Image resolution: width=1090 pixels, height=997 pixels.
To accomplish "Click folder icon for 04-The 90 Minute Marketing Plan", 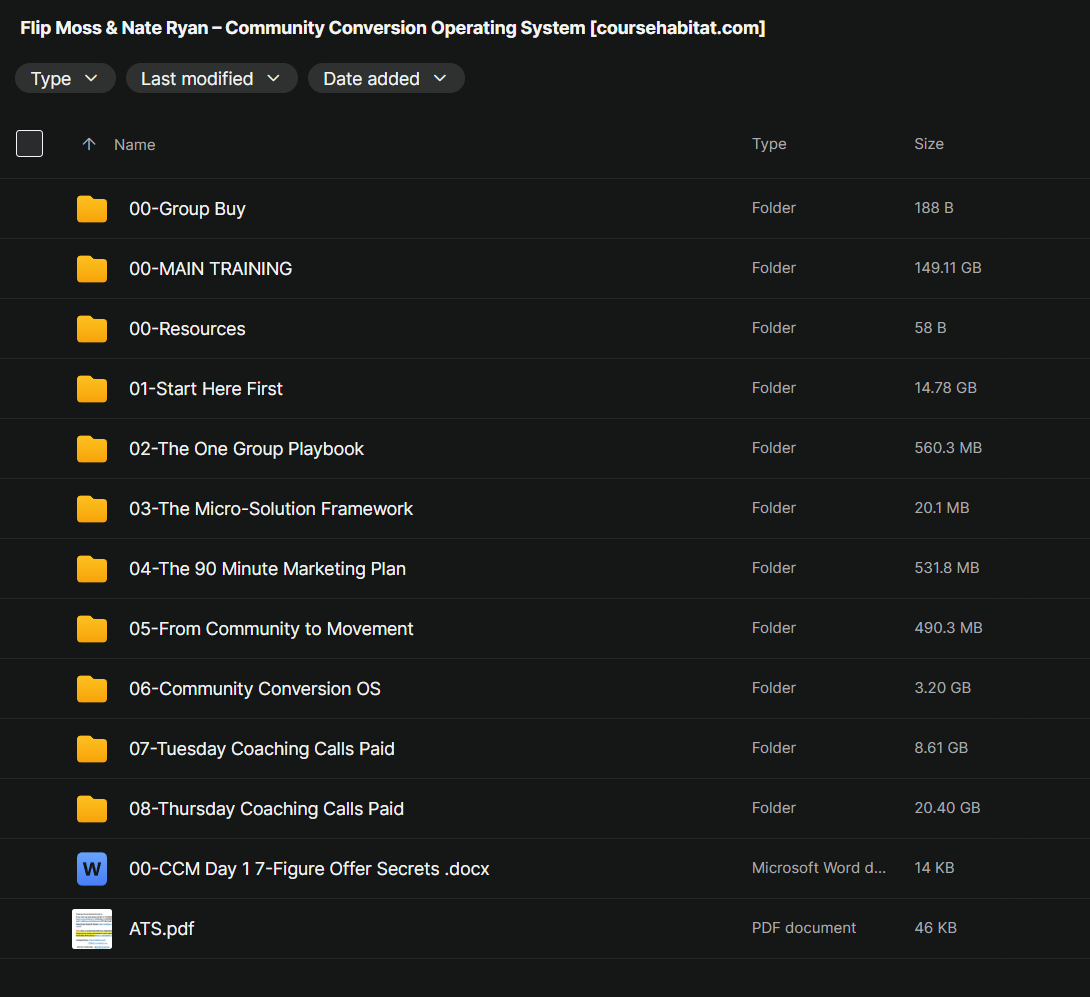I will (92, 569).
